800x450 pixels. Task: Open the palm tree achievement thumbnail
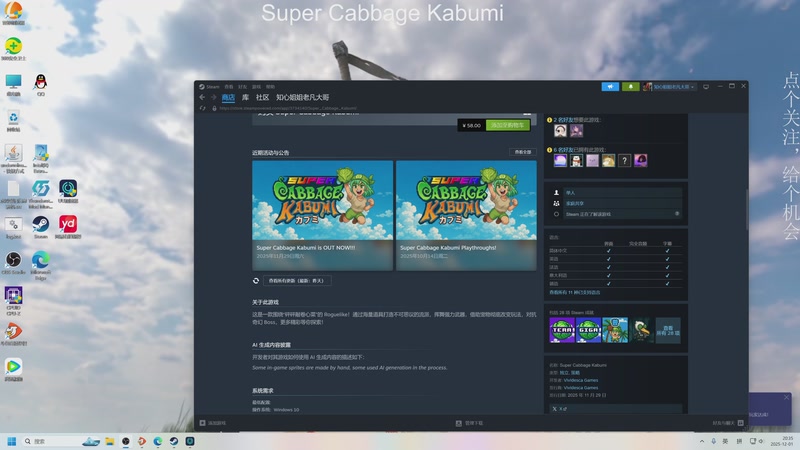615,330
